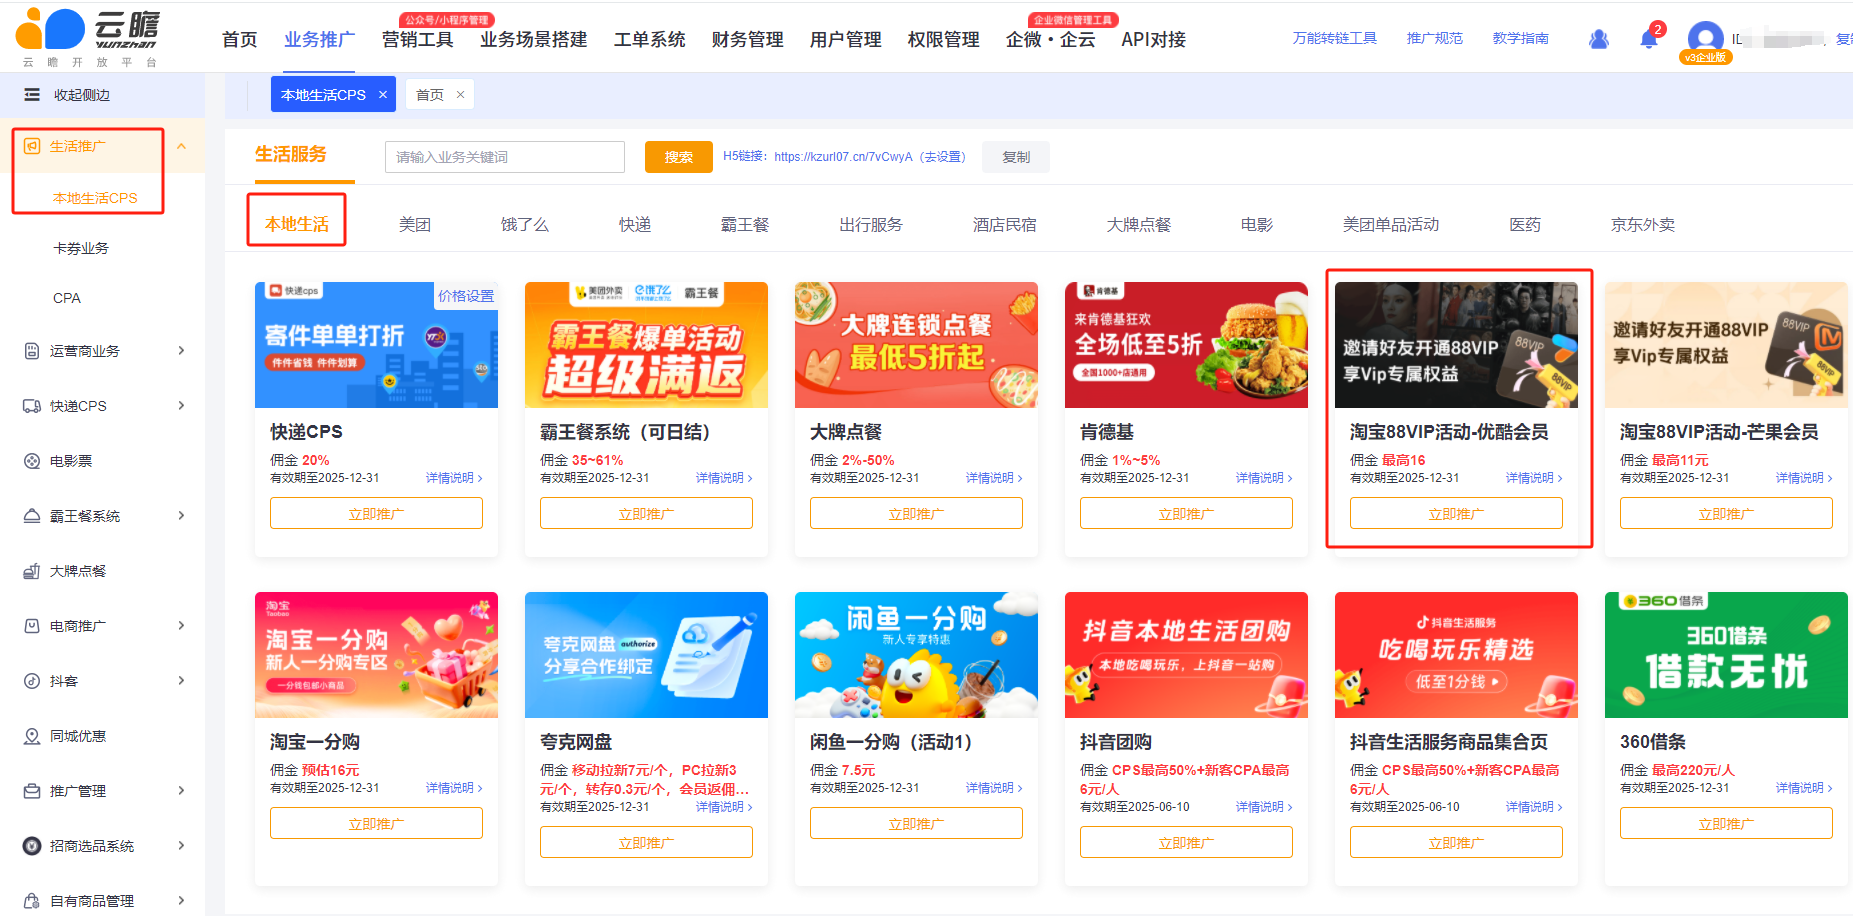This screenshot has height=916, width=1853.
Task: Switch to the 京东外卖 category tab
Action: click(x=1643, y=225)
